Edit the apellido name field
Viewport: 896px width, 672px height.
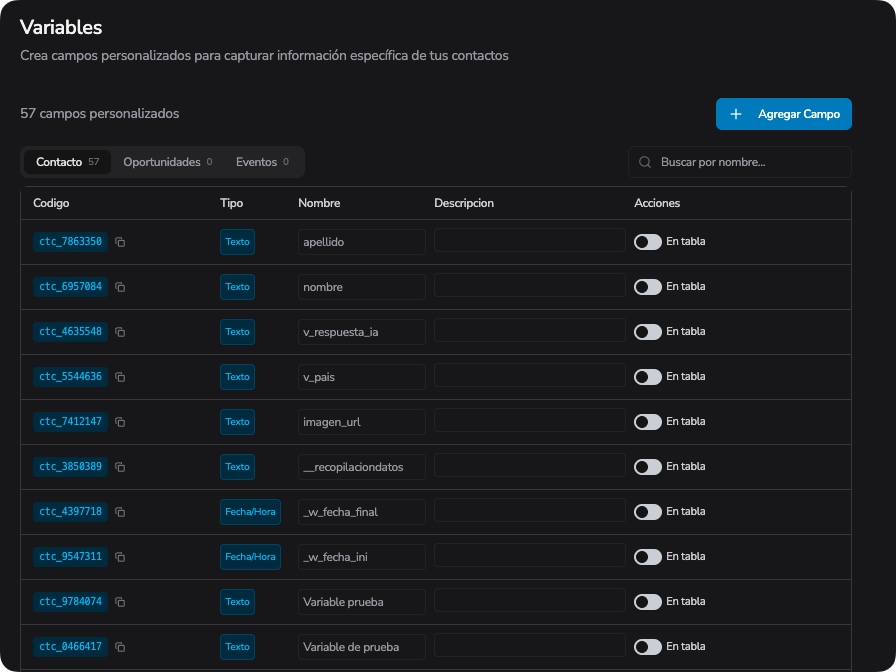pyautogui.click(x=362, y=242)
